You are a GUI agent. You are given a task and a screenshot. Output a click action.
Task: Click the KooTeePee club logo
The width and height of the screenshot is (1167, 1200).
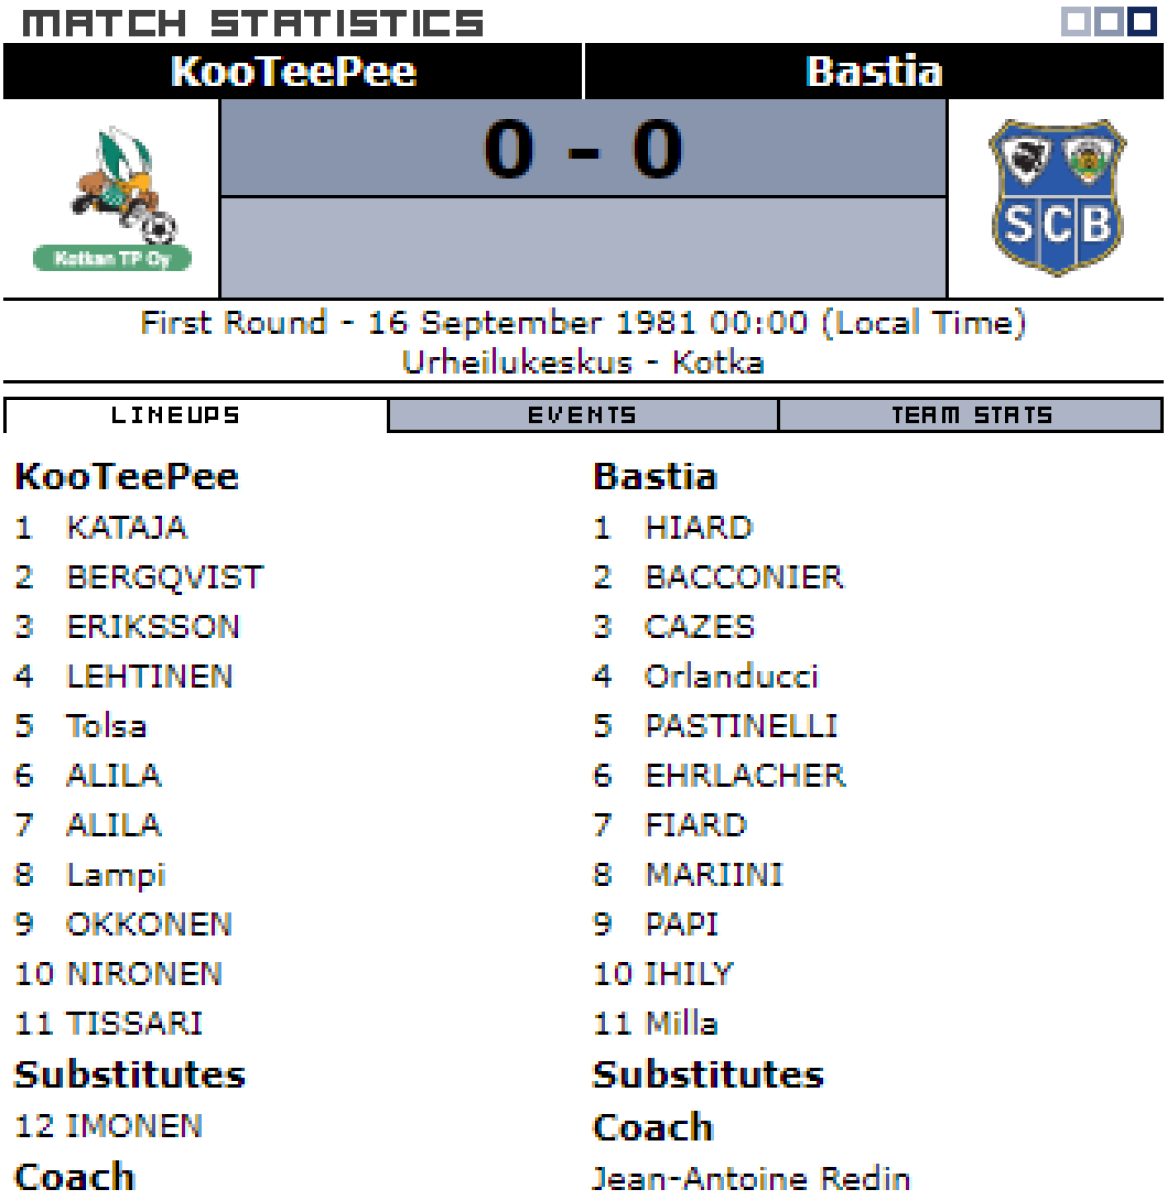click(111, 199)
